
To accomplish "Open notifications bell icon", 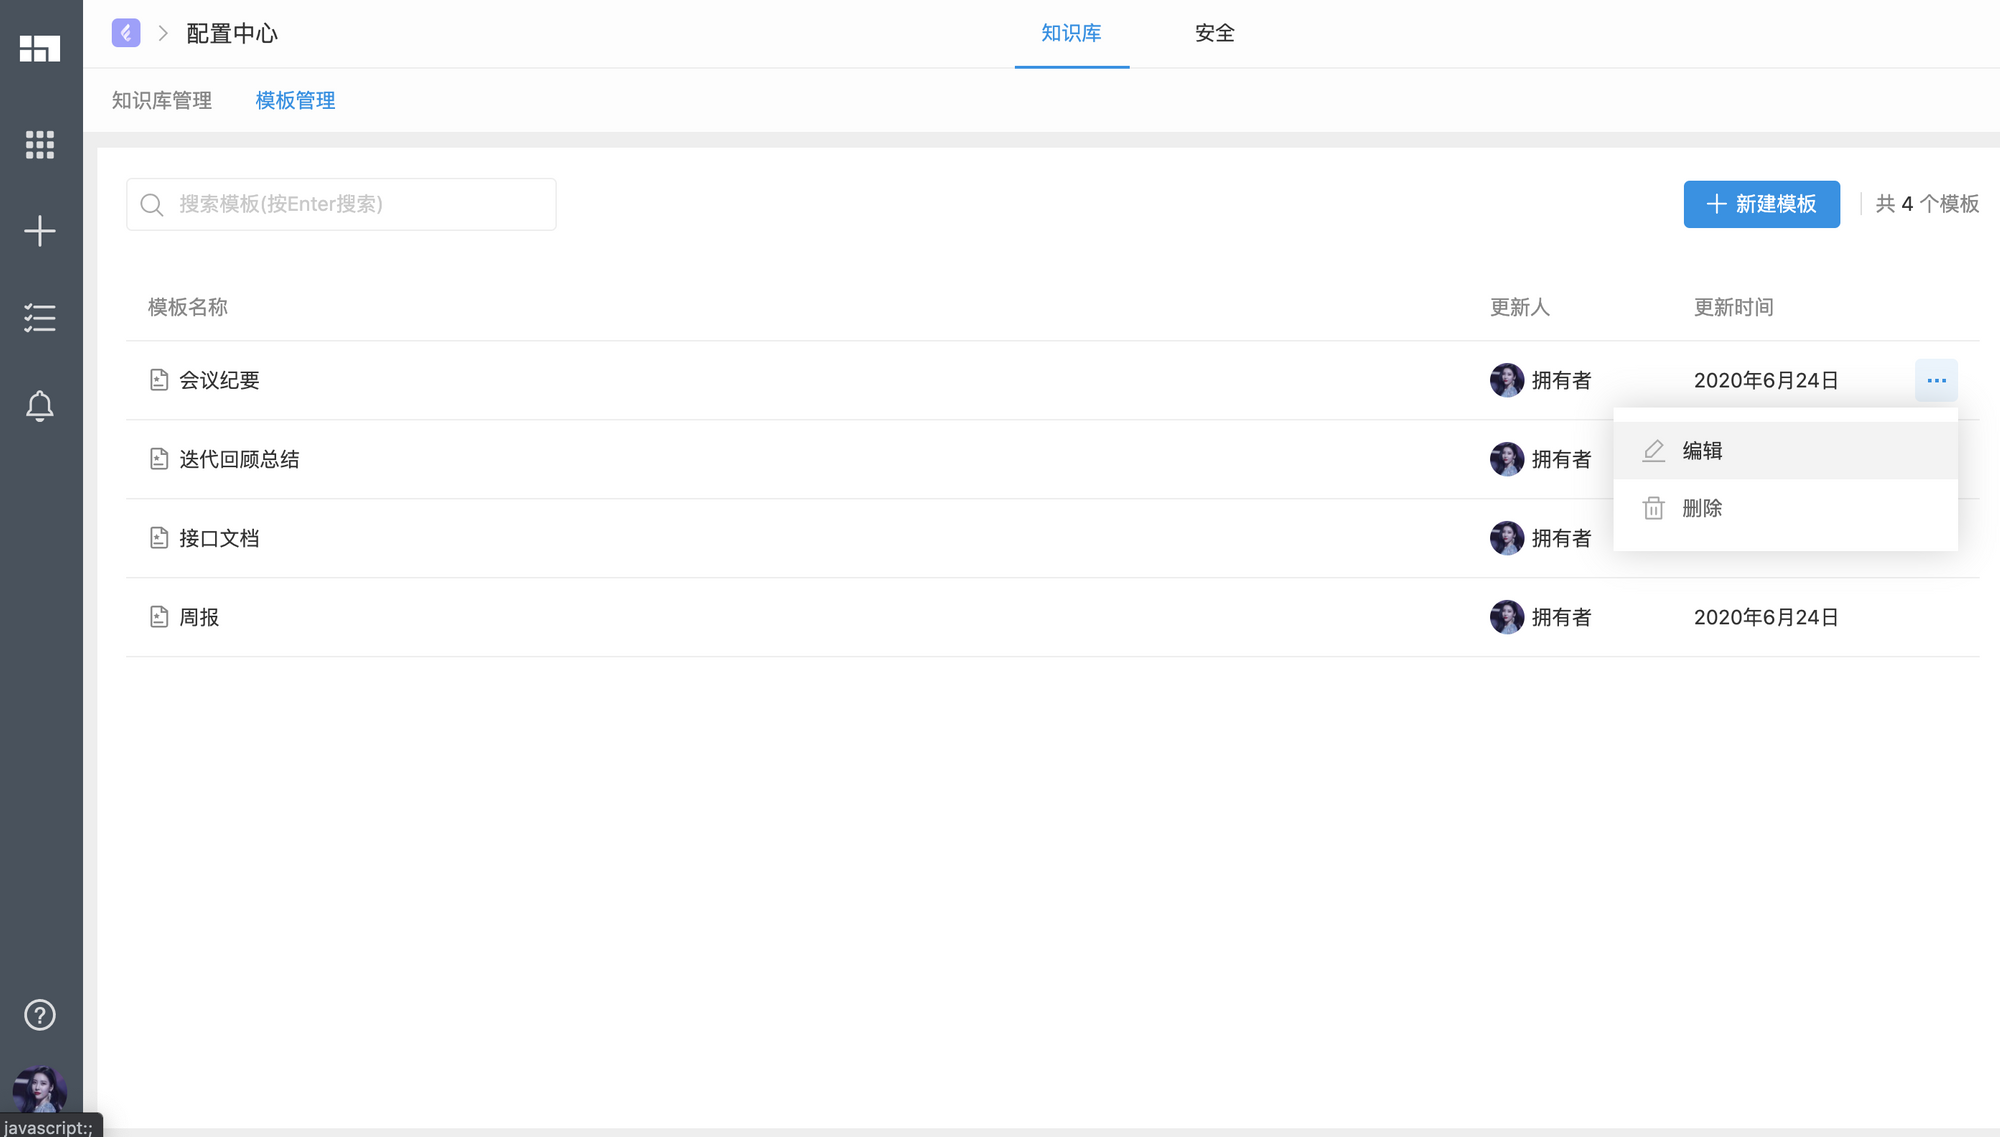I will click(40, 406).
